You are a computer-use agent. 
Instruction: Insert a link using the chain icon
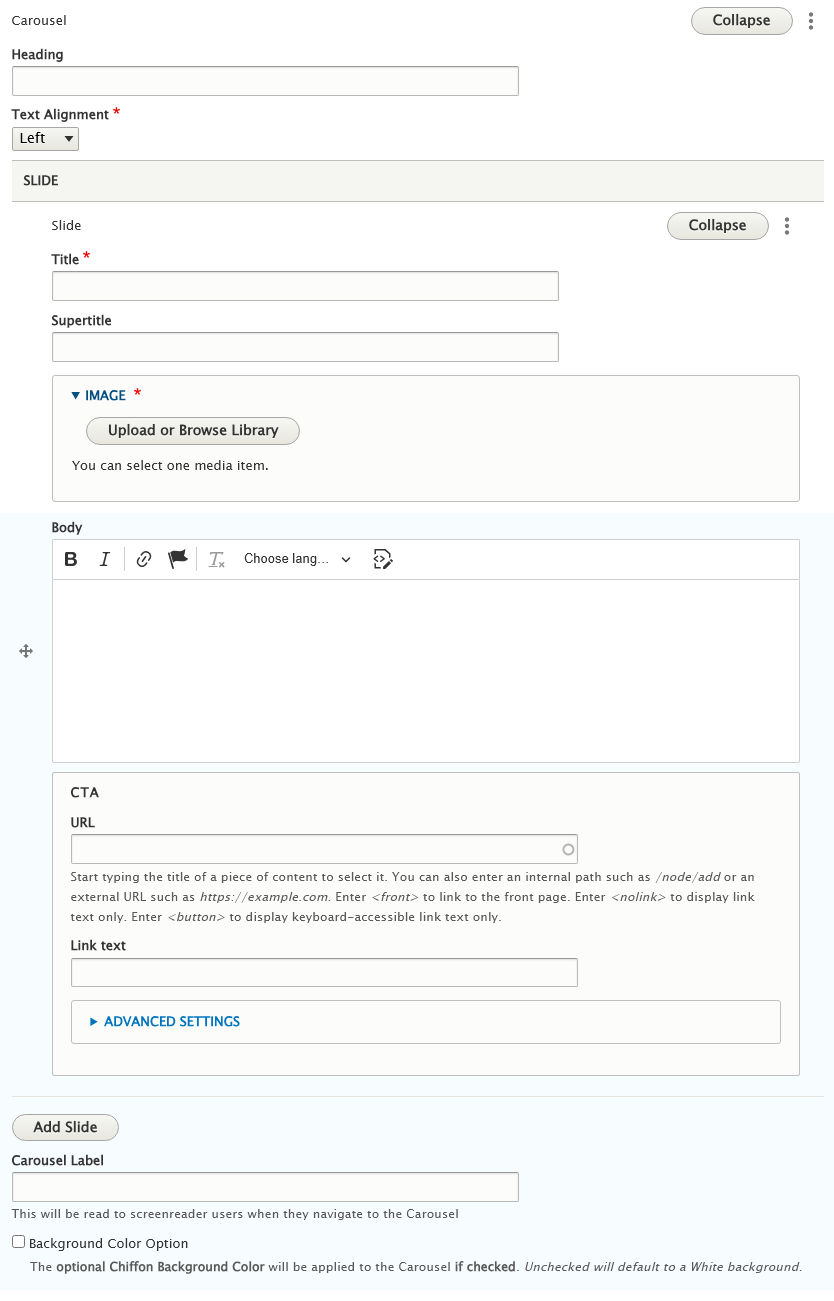pyautogui.click(x=144, y=559)
